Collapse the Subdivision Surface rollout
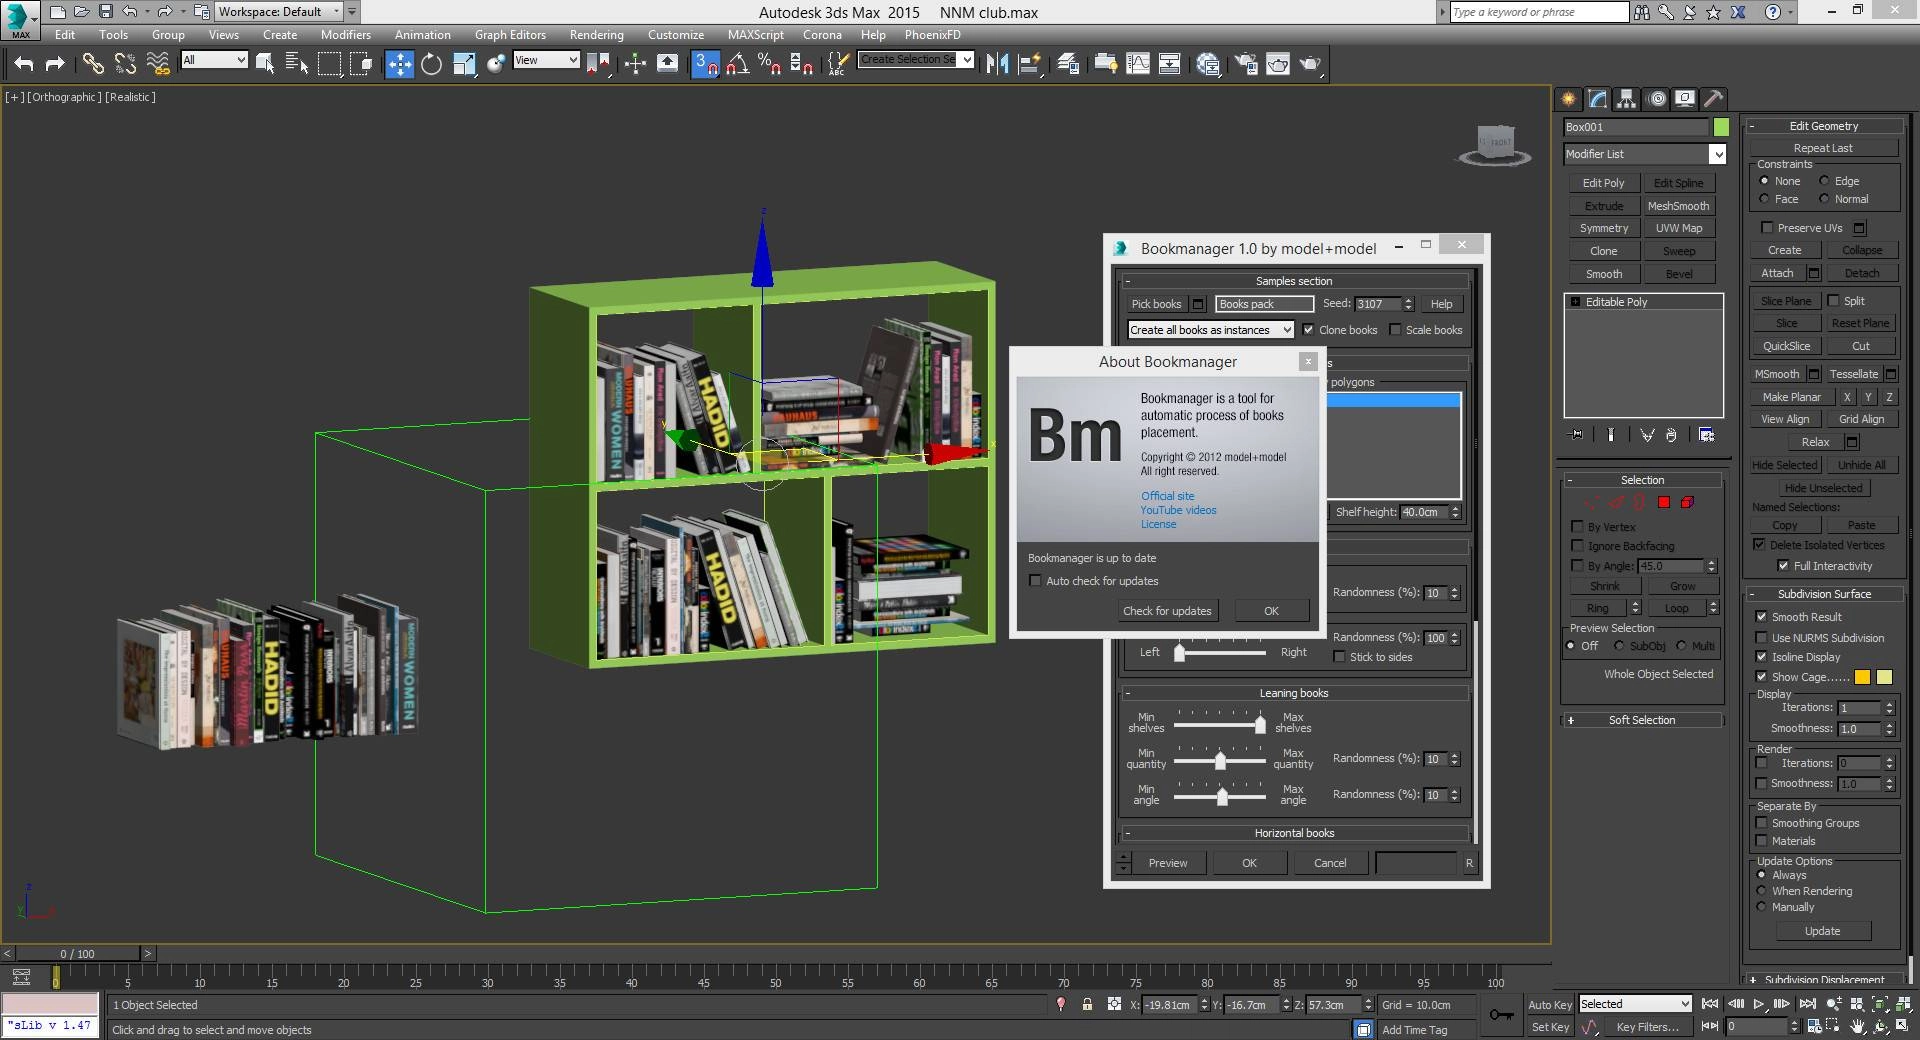 click(x=1823, y=594)
